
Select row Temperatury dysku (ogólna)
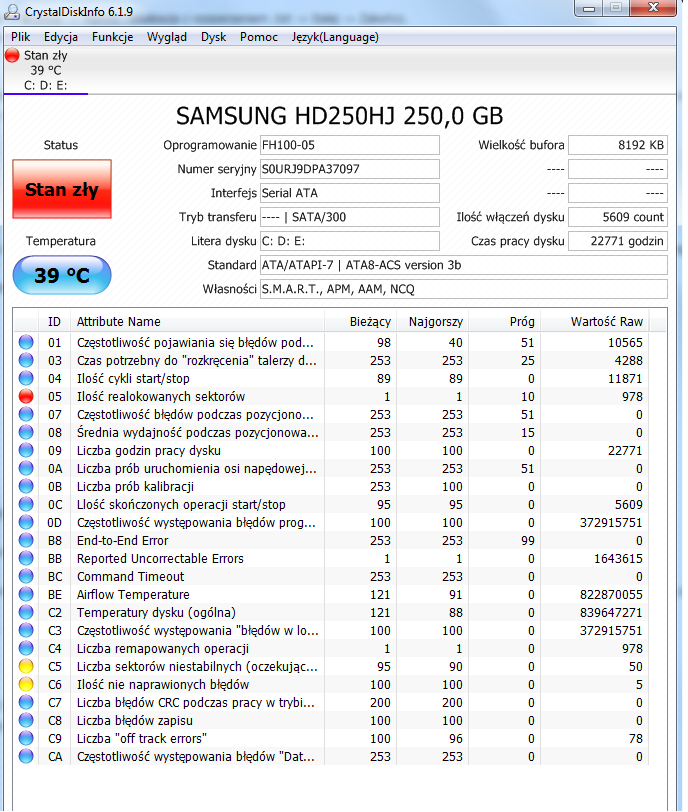click(x=331, y=613)
